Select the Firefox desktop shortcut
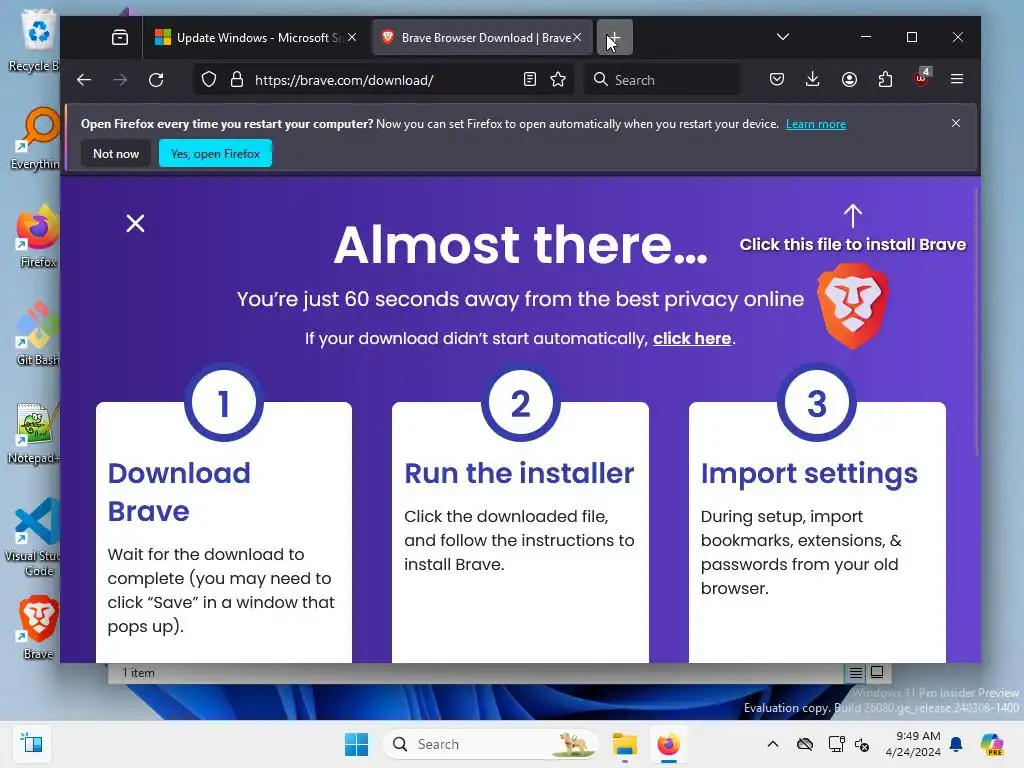1024x768 pixels. pos(37,236)
